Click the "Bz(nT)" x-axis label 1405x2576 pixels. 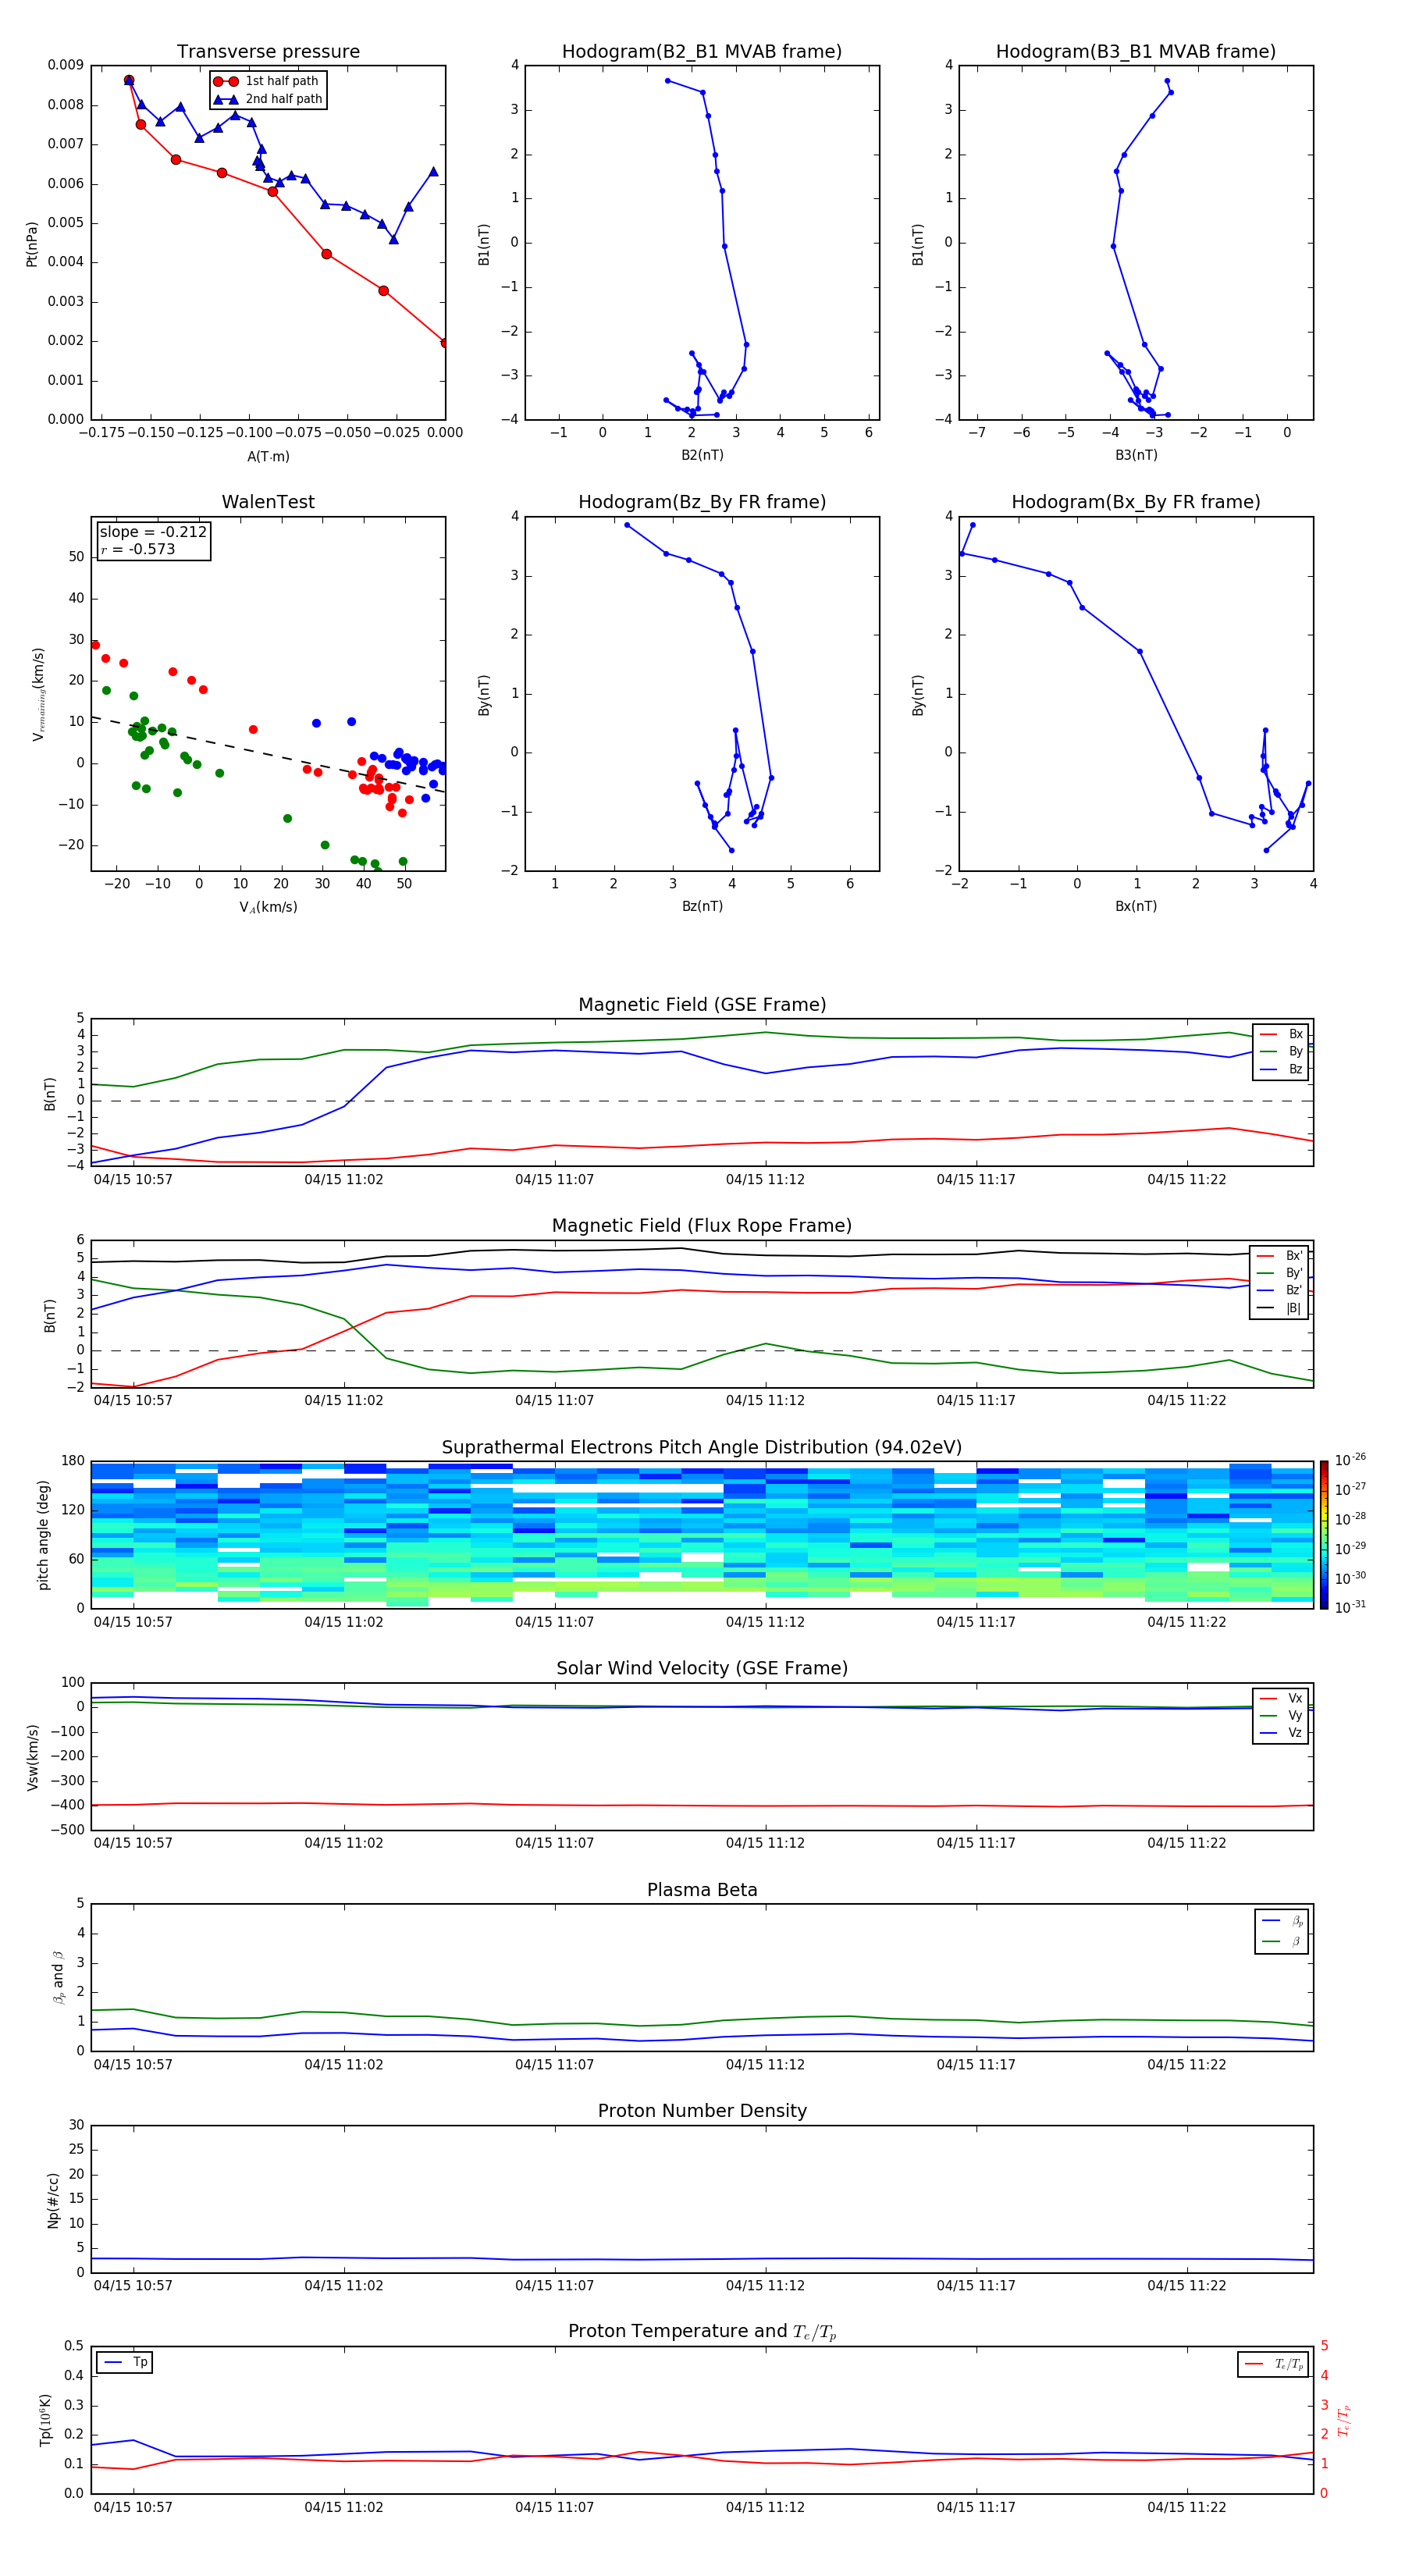[702, 906]
